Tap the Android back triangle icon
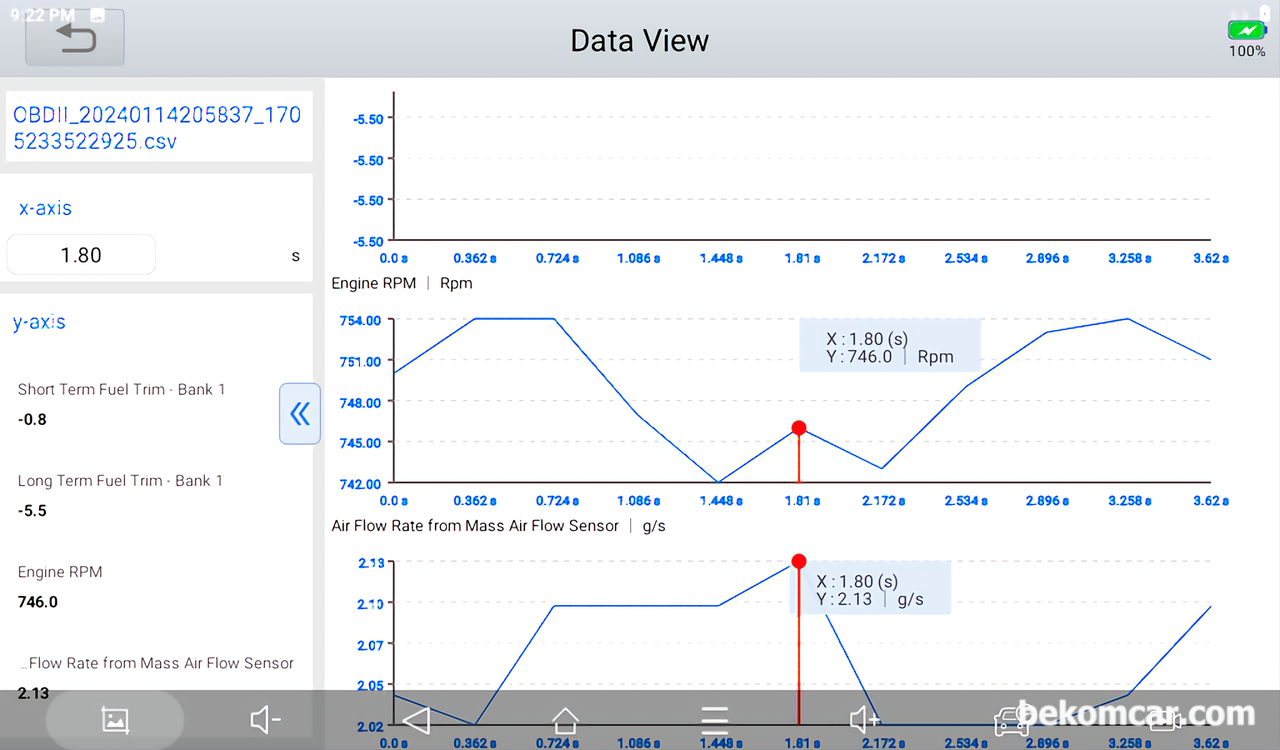1280x750 pixels. (x=415, y=719)
